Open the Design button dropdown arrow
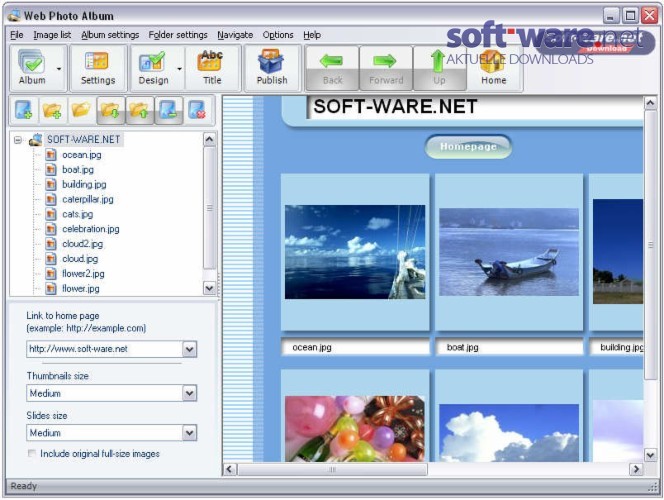 [x=180, y=69]
